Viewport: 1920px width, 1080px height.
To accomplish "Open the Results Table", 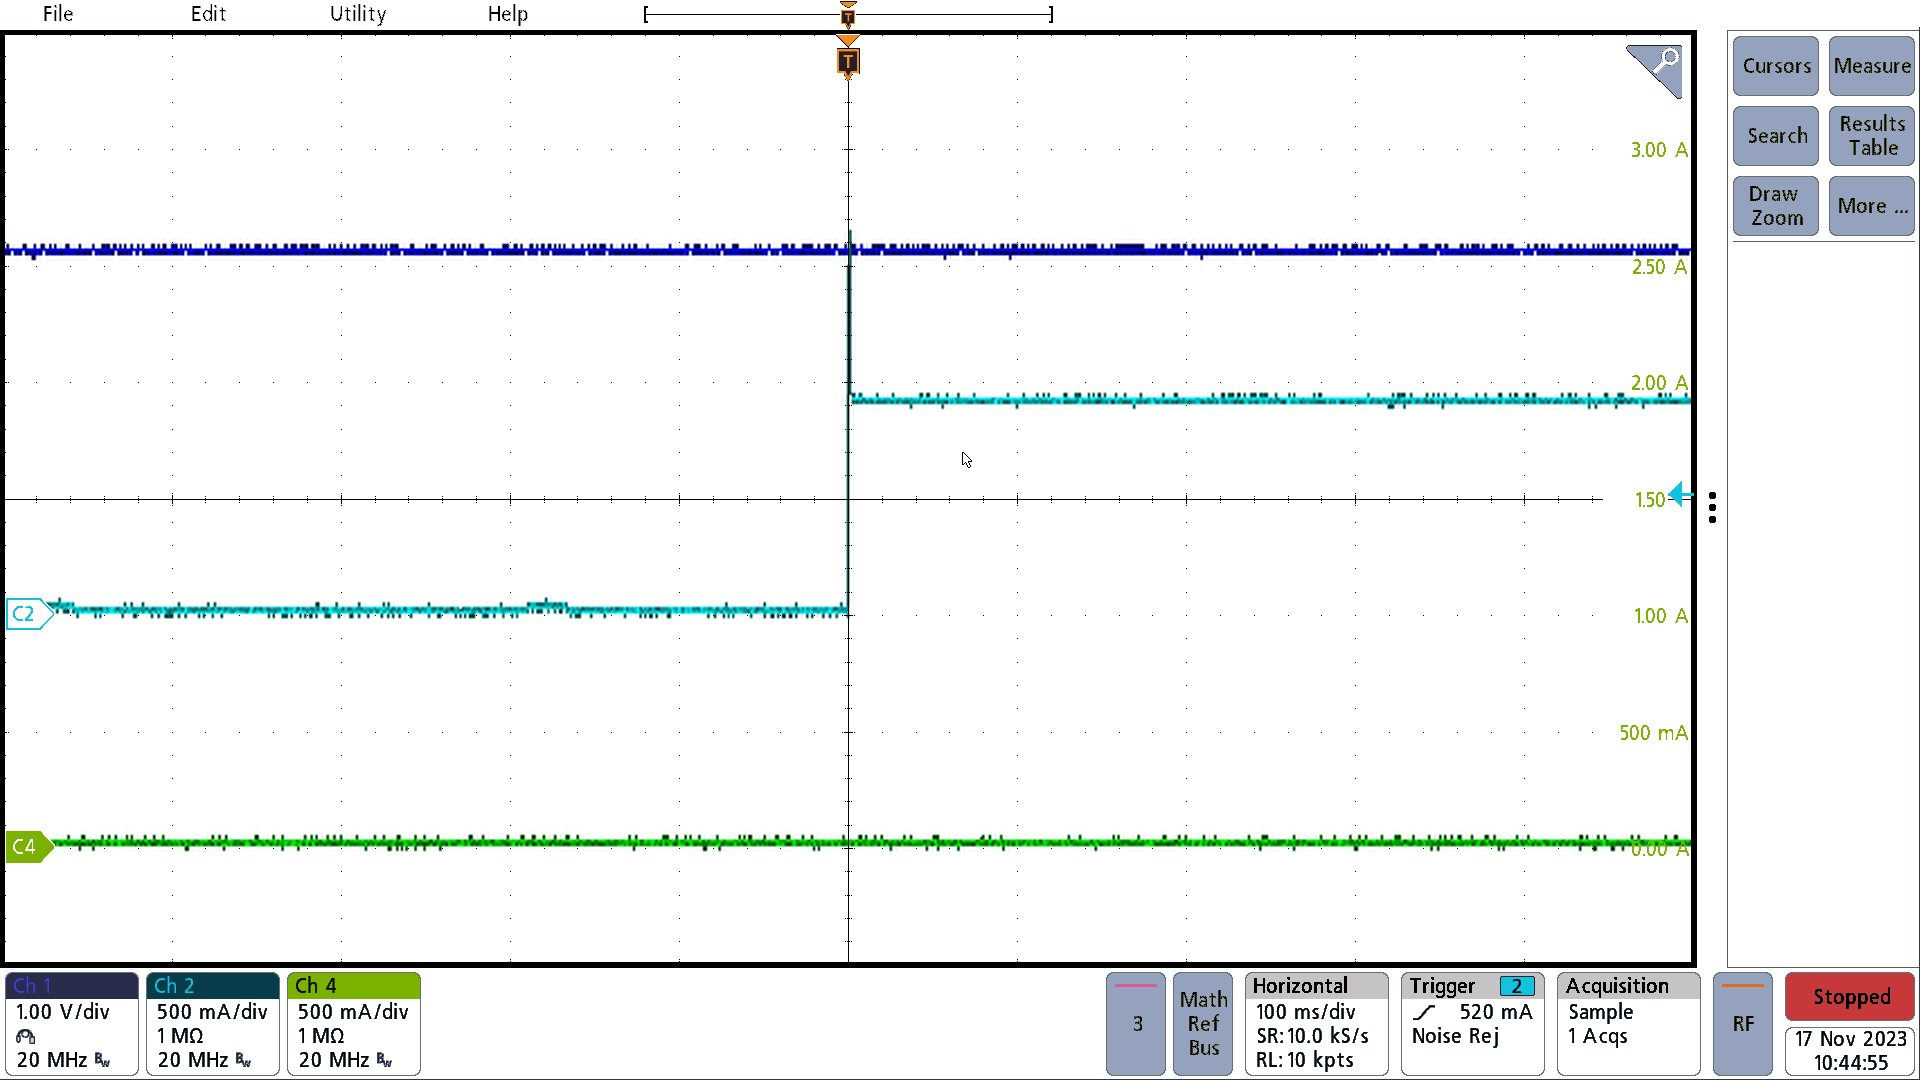I will pos(1871,136).
